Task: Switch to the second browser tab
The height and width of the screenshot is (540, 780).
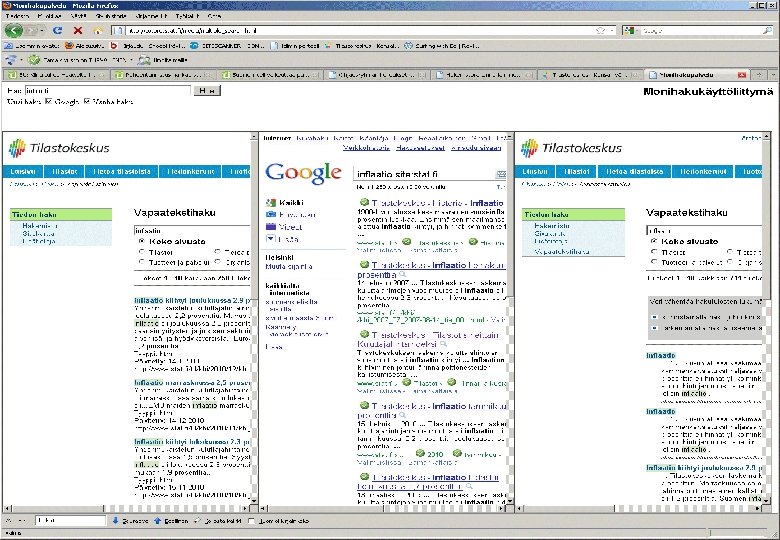Action: point(163,75)
